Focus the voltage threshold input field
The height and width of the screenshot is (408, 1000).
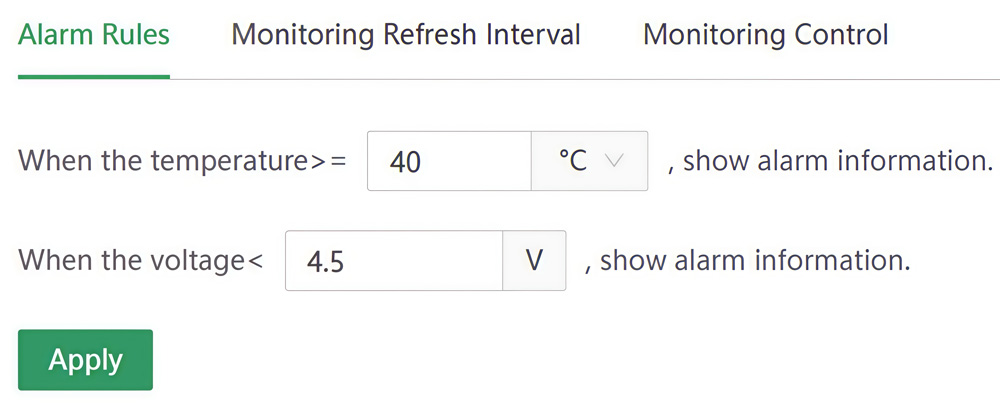(393, 261)
